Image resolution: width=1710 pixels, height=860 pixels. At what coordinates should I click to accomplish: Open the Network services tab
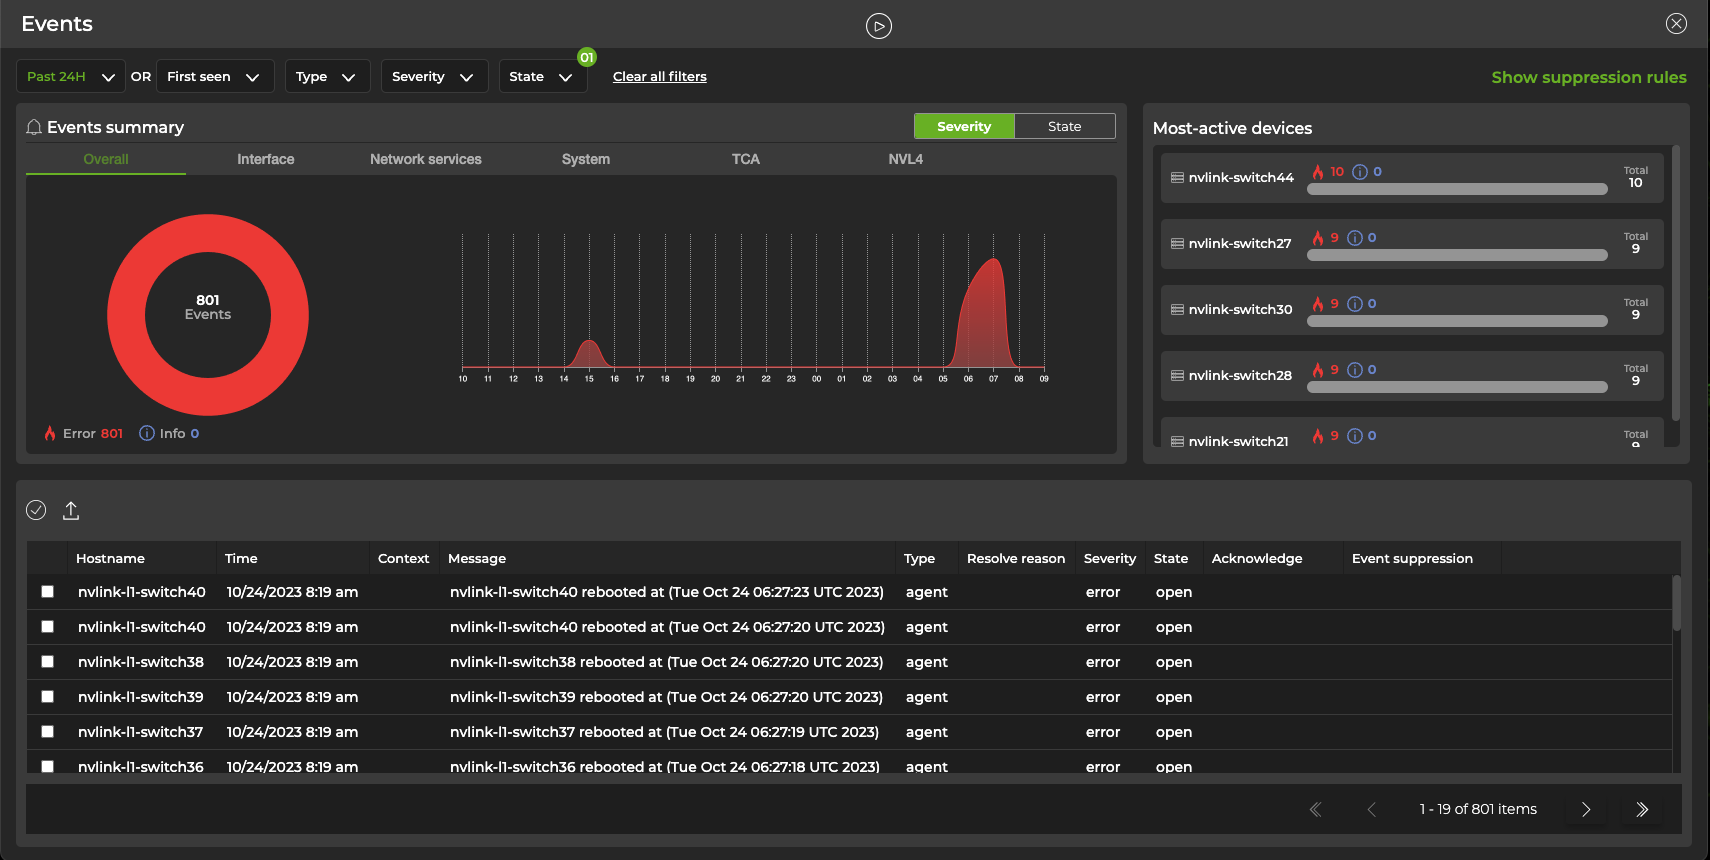pyautogui.click(x=425, y=159)
